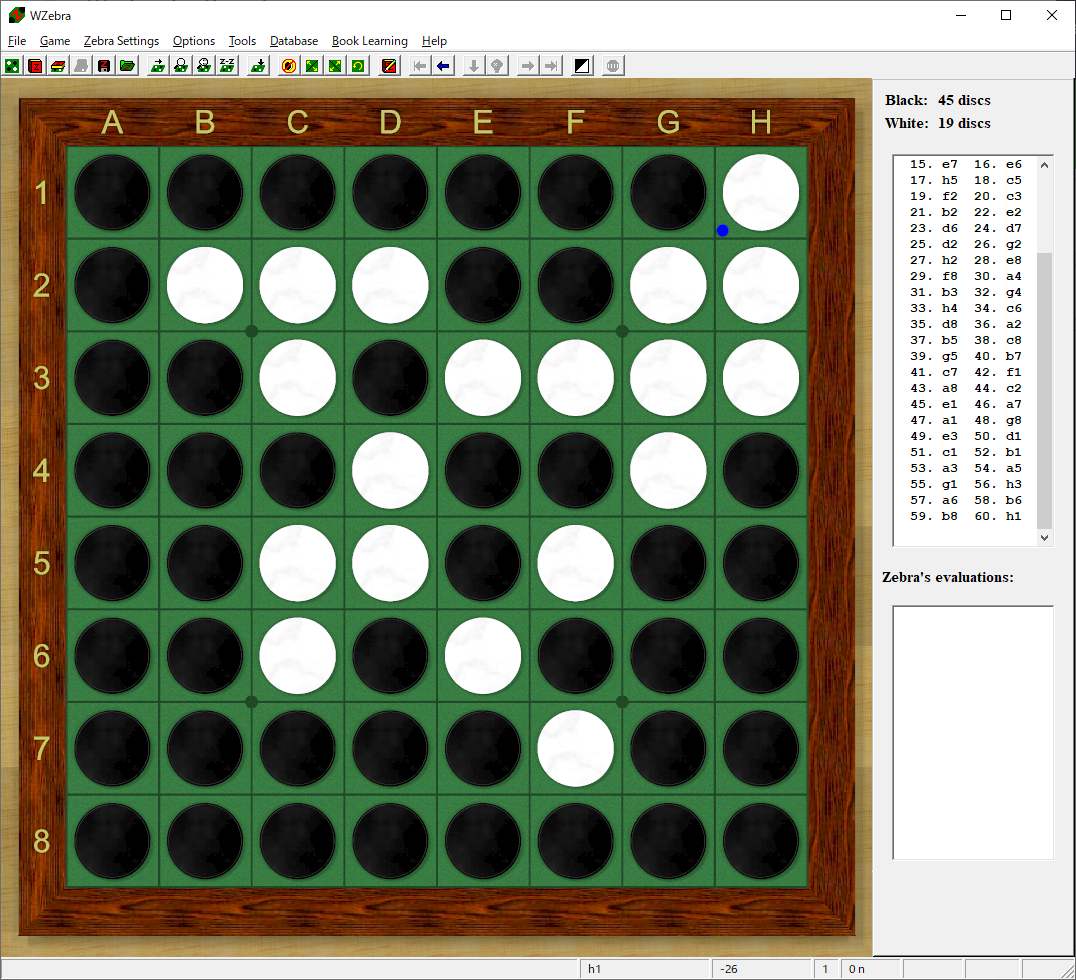This screenshot has width=1076, height=980.
Task: Open the Game menu
Action: (x=55, y=41)
